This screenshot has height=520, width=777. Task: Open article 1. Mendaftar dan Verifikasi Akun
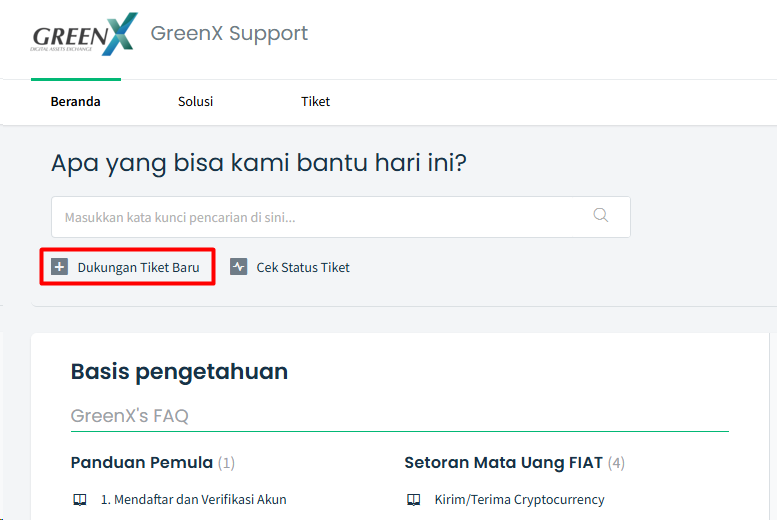click(x=194, y=500)
